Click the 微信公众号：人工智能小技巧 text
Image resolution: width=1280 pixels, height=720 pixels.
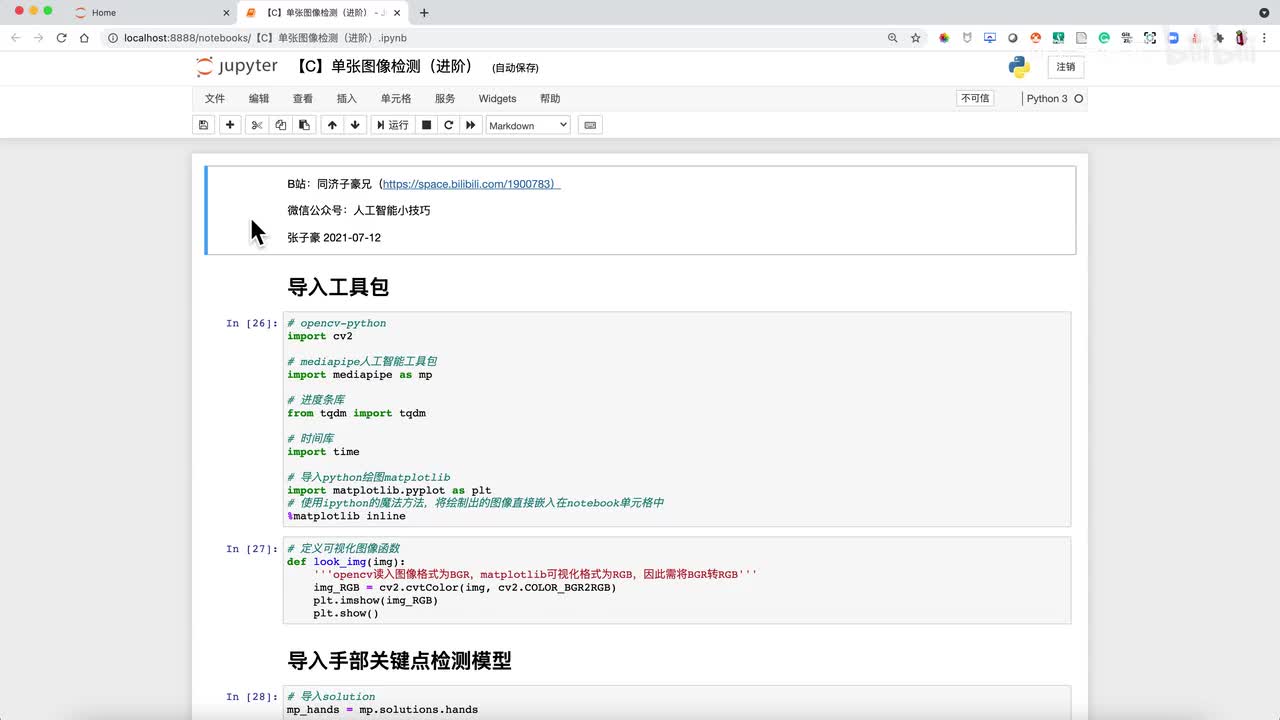point(359,211)
